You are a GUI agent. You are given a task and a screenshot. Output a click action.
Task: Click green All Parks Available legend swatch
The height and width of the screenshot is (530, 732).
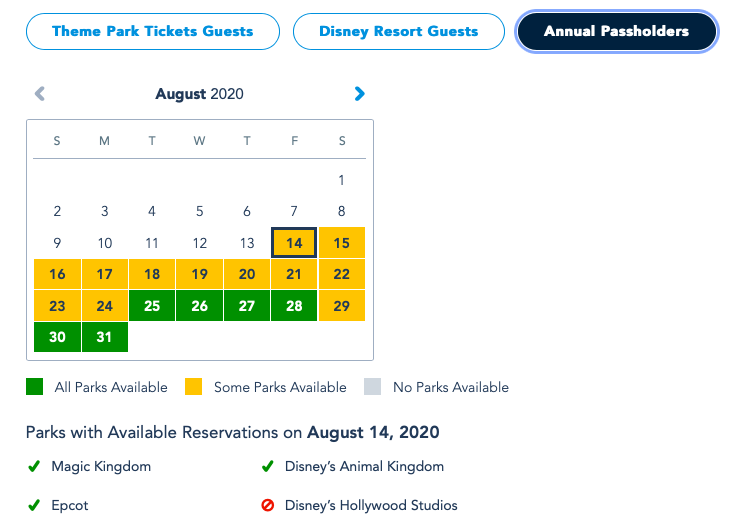point(34,387)
